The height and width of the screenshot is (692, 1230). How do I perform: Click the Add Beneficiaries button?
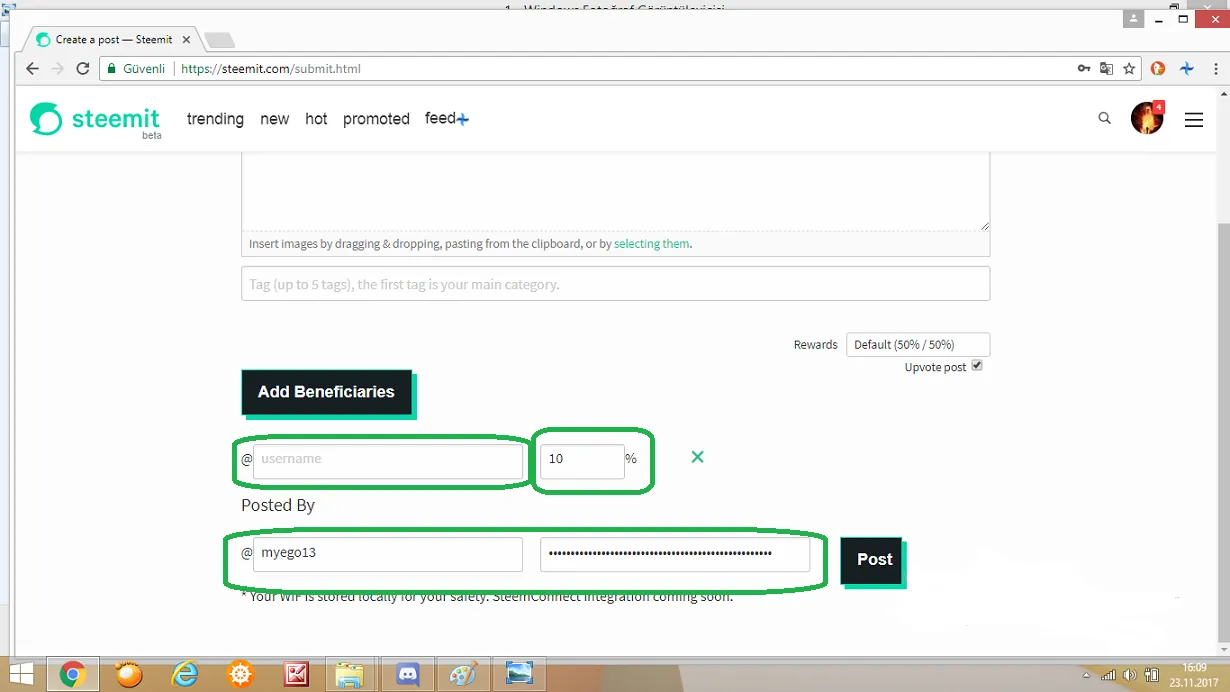pos(326,392)
